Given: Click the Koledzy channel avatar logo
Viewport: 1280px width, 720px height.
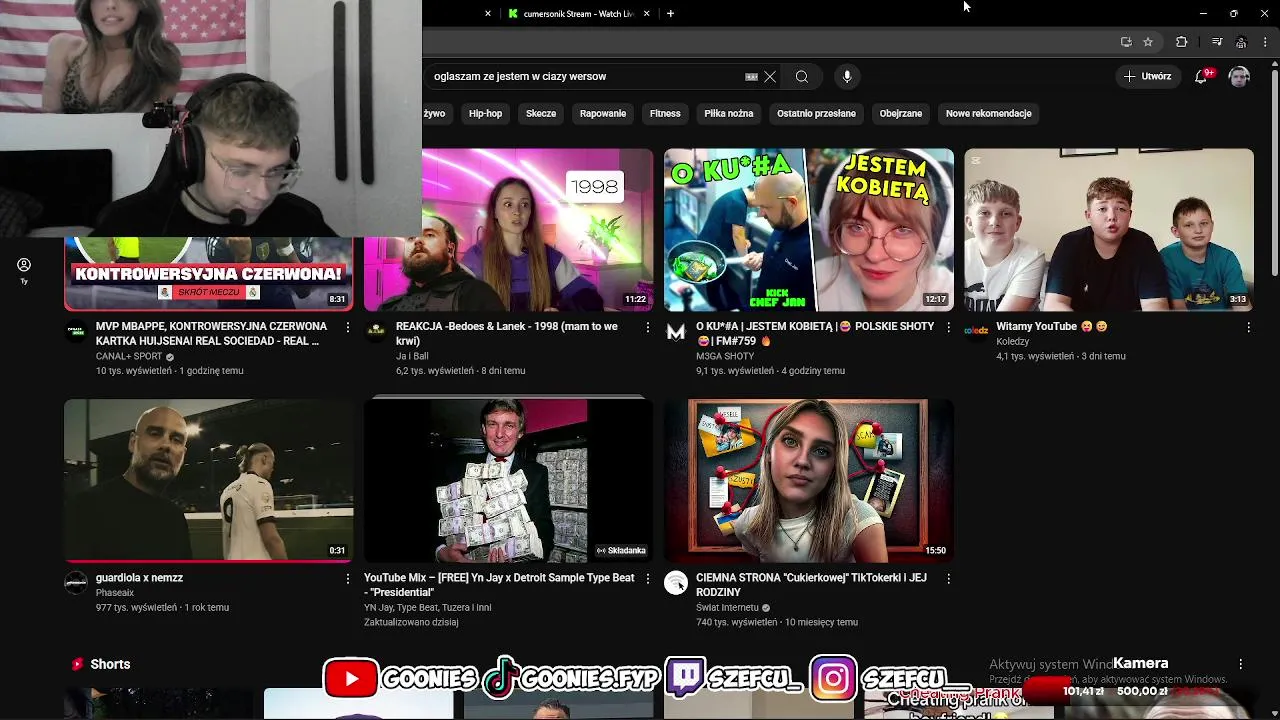Looking at the screenshot, I should click(976, 332).
